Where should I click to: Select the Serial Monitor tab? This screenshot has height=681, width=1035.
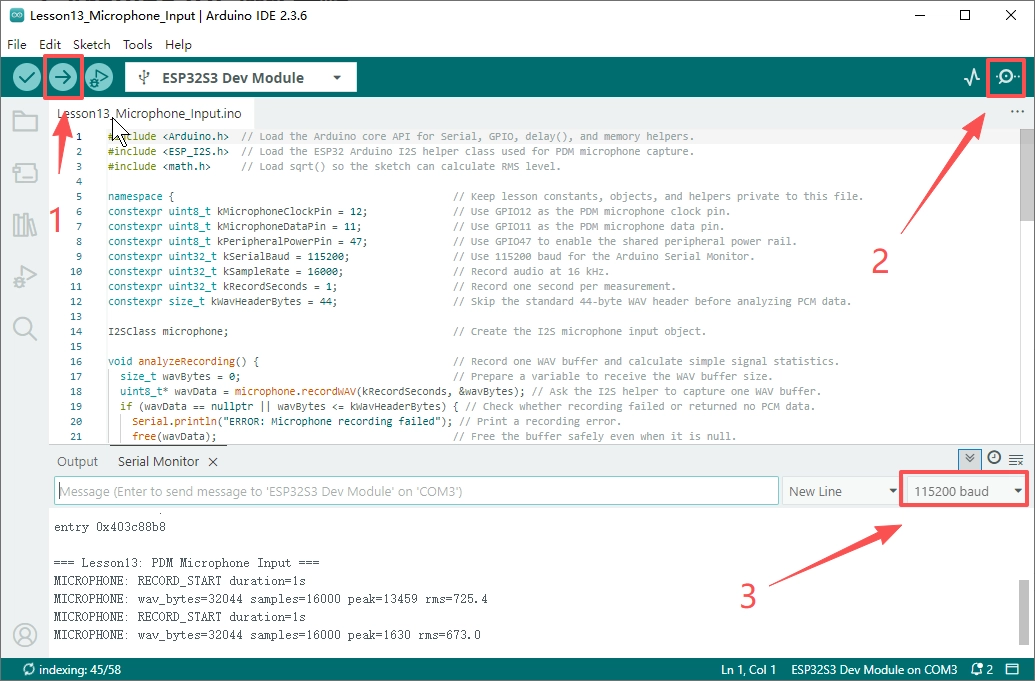158,462
